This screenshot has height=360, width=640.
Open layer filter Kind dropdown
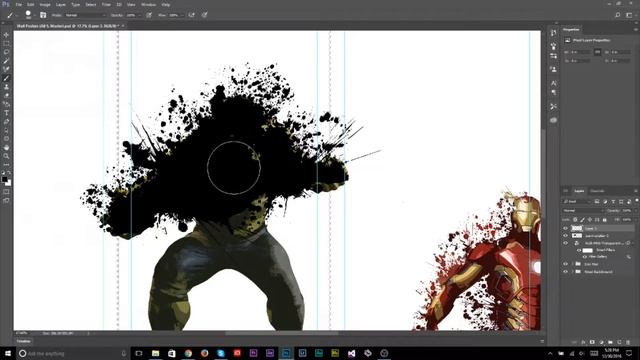[x=577, y=201]
